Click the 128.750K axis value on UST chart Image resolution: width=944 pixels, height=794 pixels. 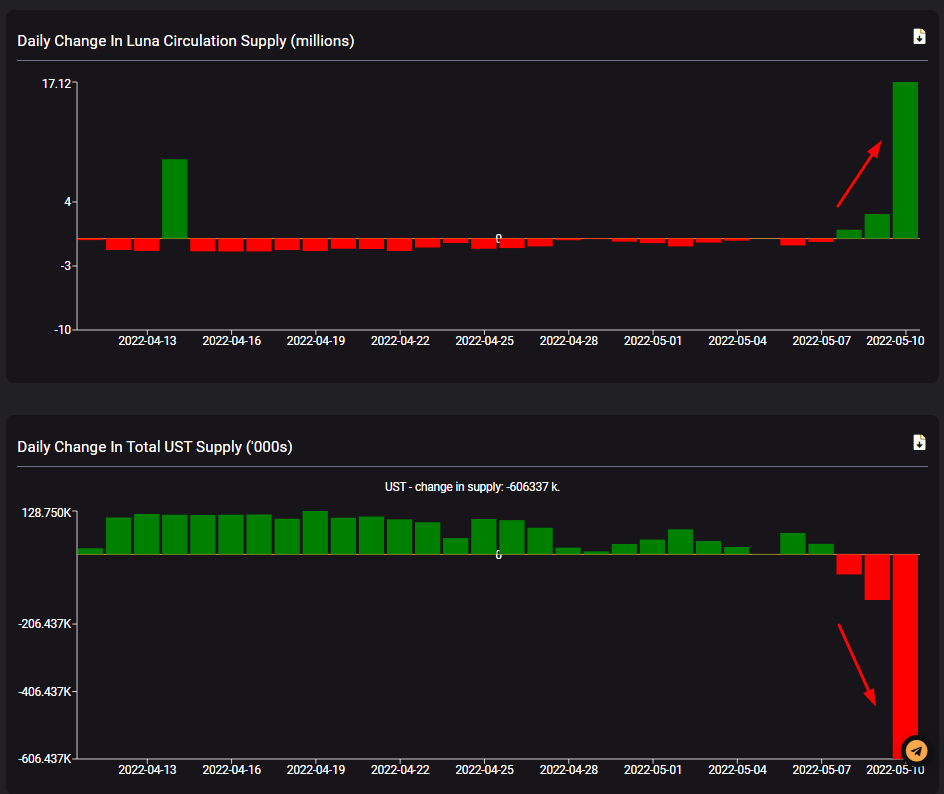pyautogui.click(x=46, y=512)
